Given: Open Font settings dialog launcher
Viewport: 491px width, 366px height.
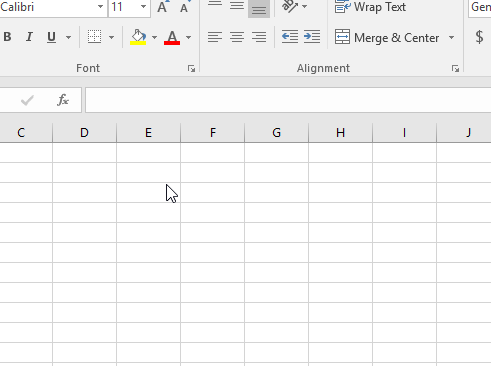Looking at the screenshot, I should (x=191, y=69).
